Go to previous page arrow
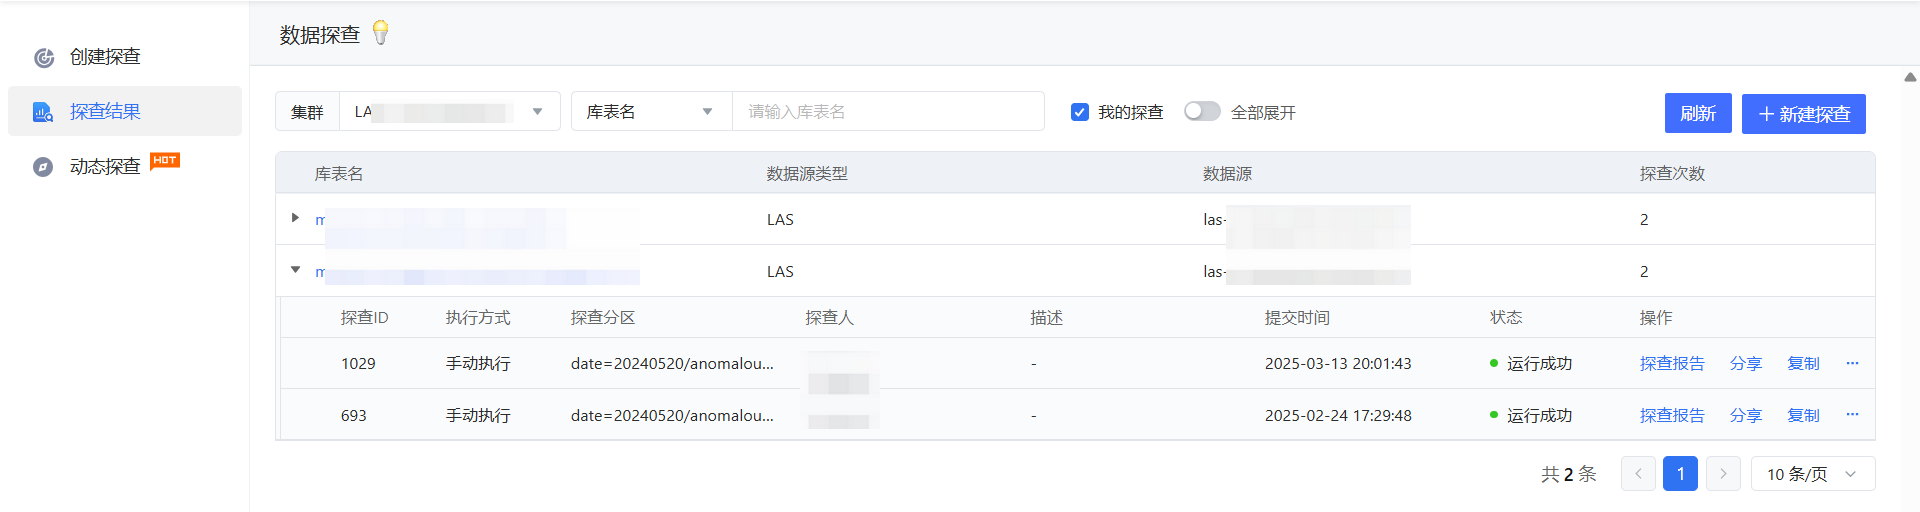Screen dimensions: 1920x512 click(x=1638, y=473)
